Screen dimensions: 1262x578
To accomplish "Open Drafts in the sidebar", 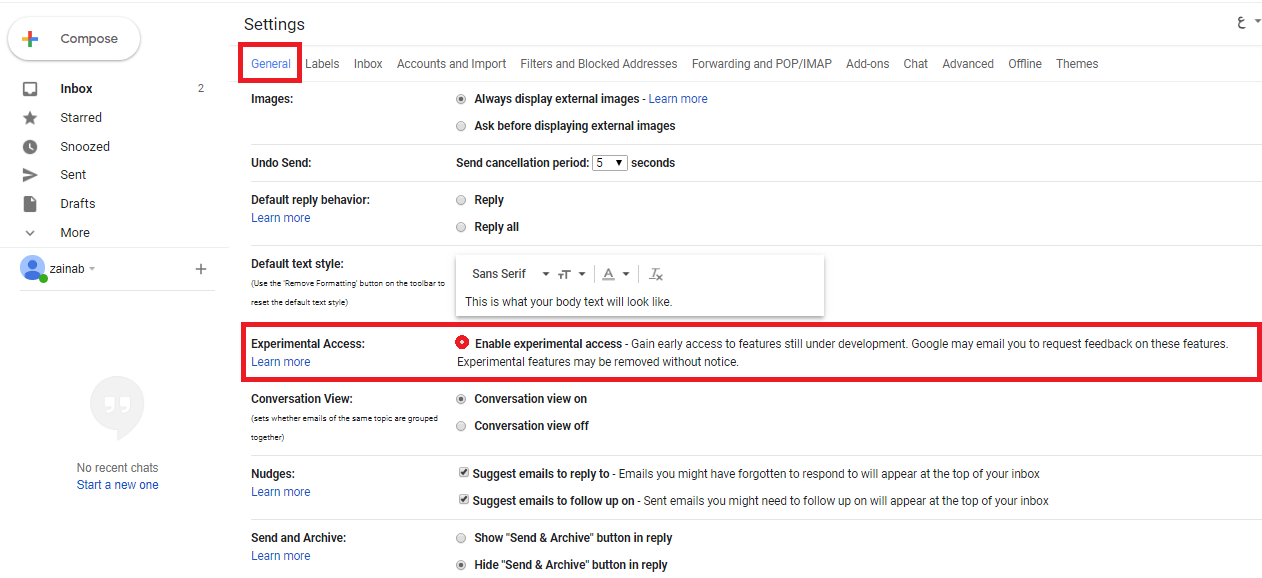I will click(x=78, y=204).
